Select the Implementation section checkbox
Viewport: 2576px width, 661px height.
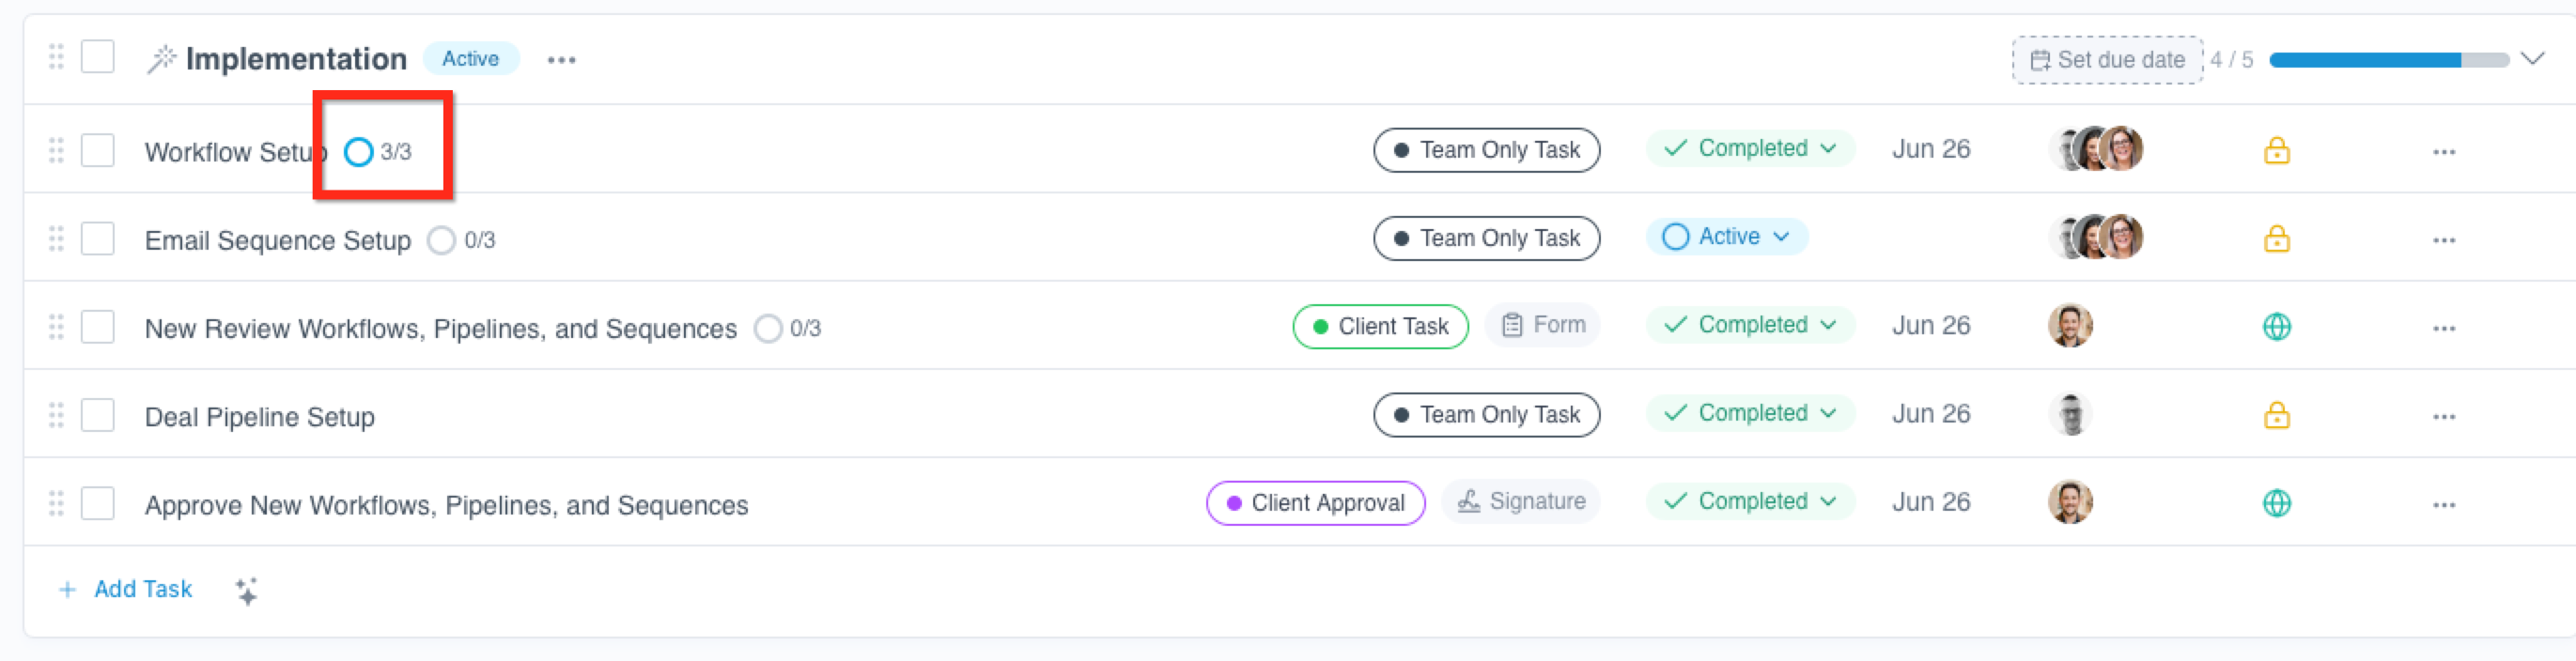click(98, 57)
